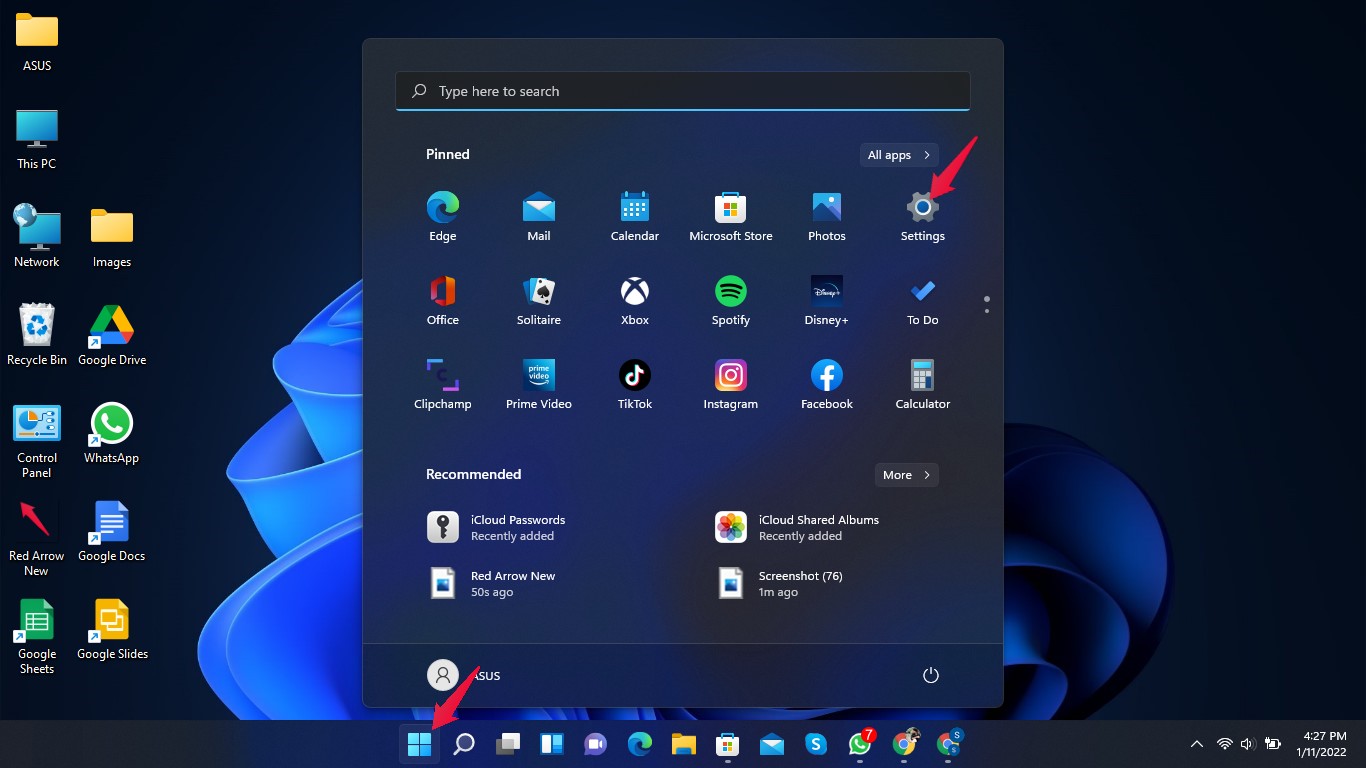Click the Start button on the taskbar
The width and height of the screenshot is (1366, 768).
[x=419, y=744]
